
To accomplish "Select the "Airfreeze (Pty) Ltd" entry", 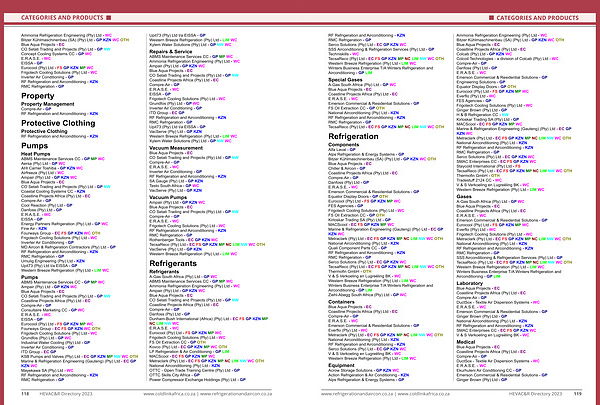I will 43,173.
